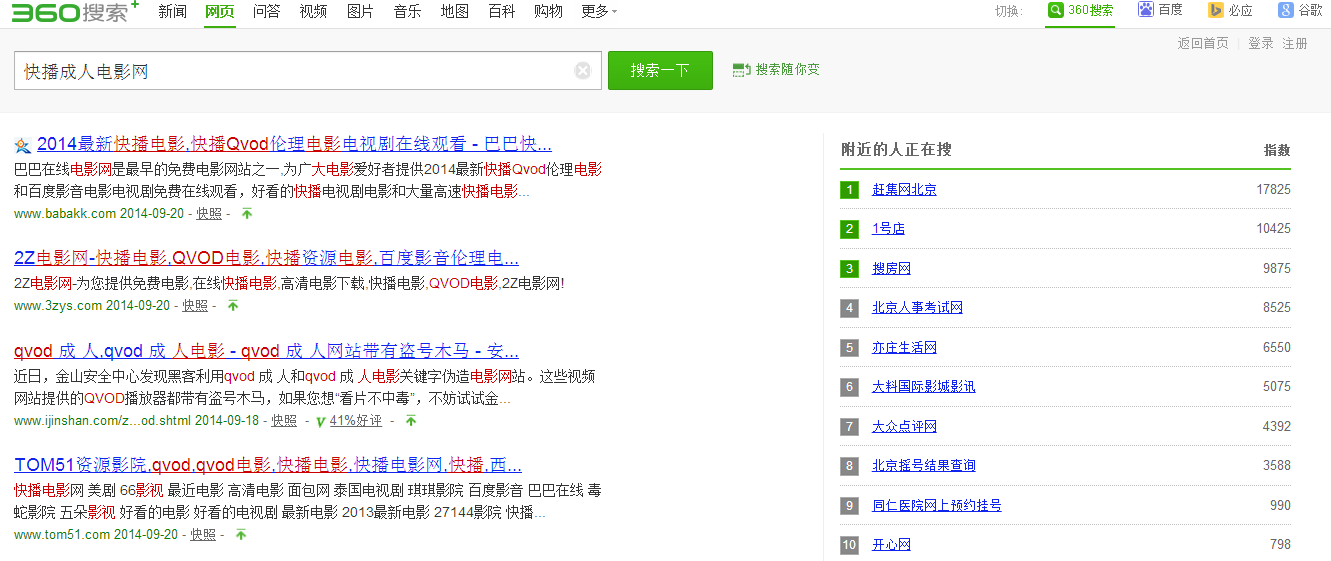This screenshot has height=561, width=1331.
Task: Click the 登录 link
Action: (1261, 43)
